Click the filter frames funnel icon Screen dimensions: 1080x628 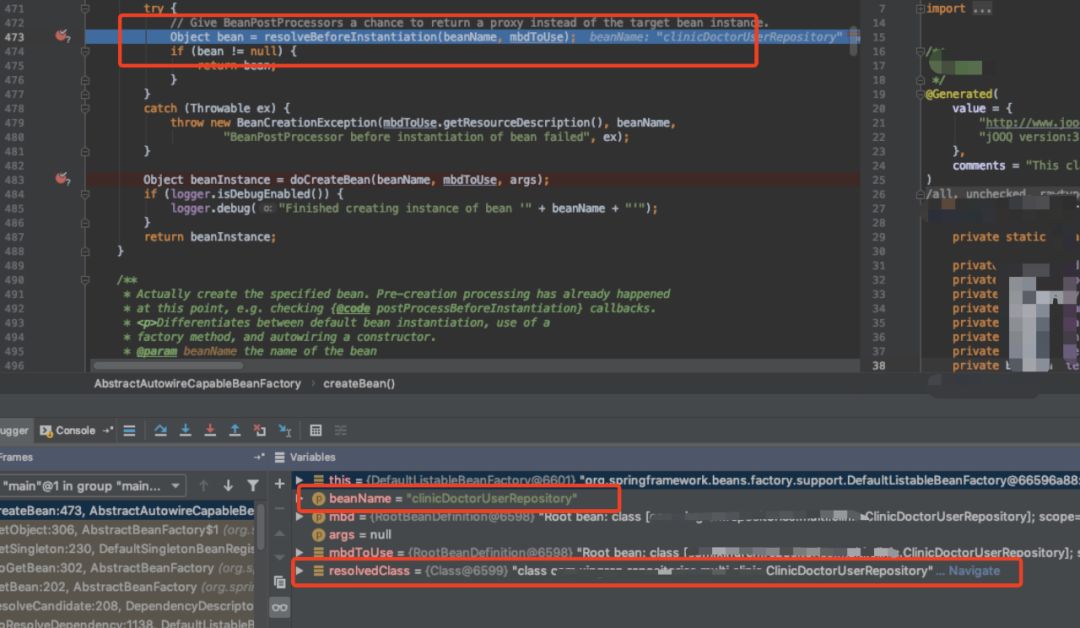click(x=253, y=486)
